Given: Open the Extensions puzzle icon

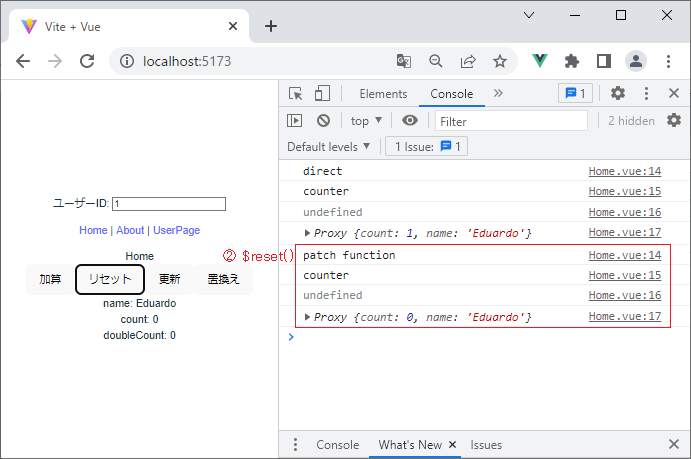Looking at the screenshot, I should [572, 61].
